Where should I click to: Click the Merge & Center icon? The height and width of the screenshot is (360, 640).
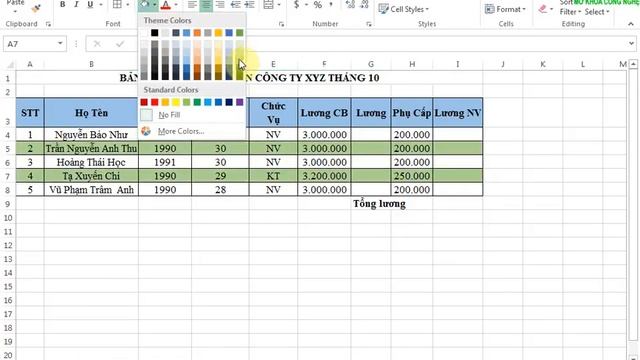tap(268, 4)
